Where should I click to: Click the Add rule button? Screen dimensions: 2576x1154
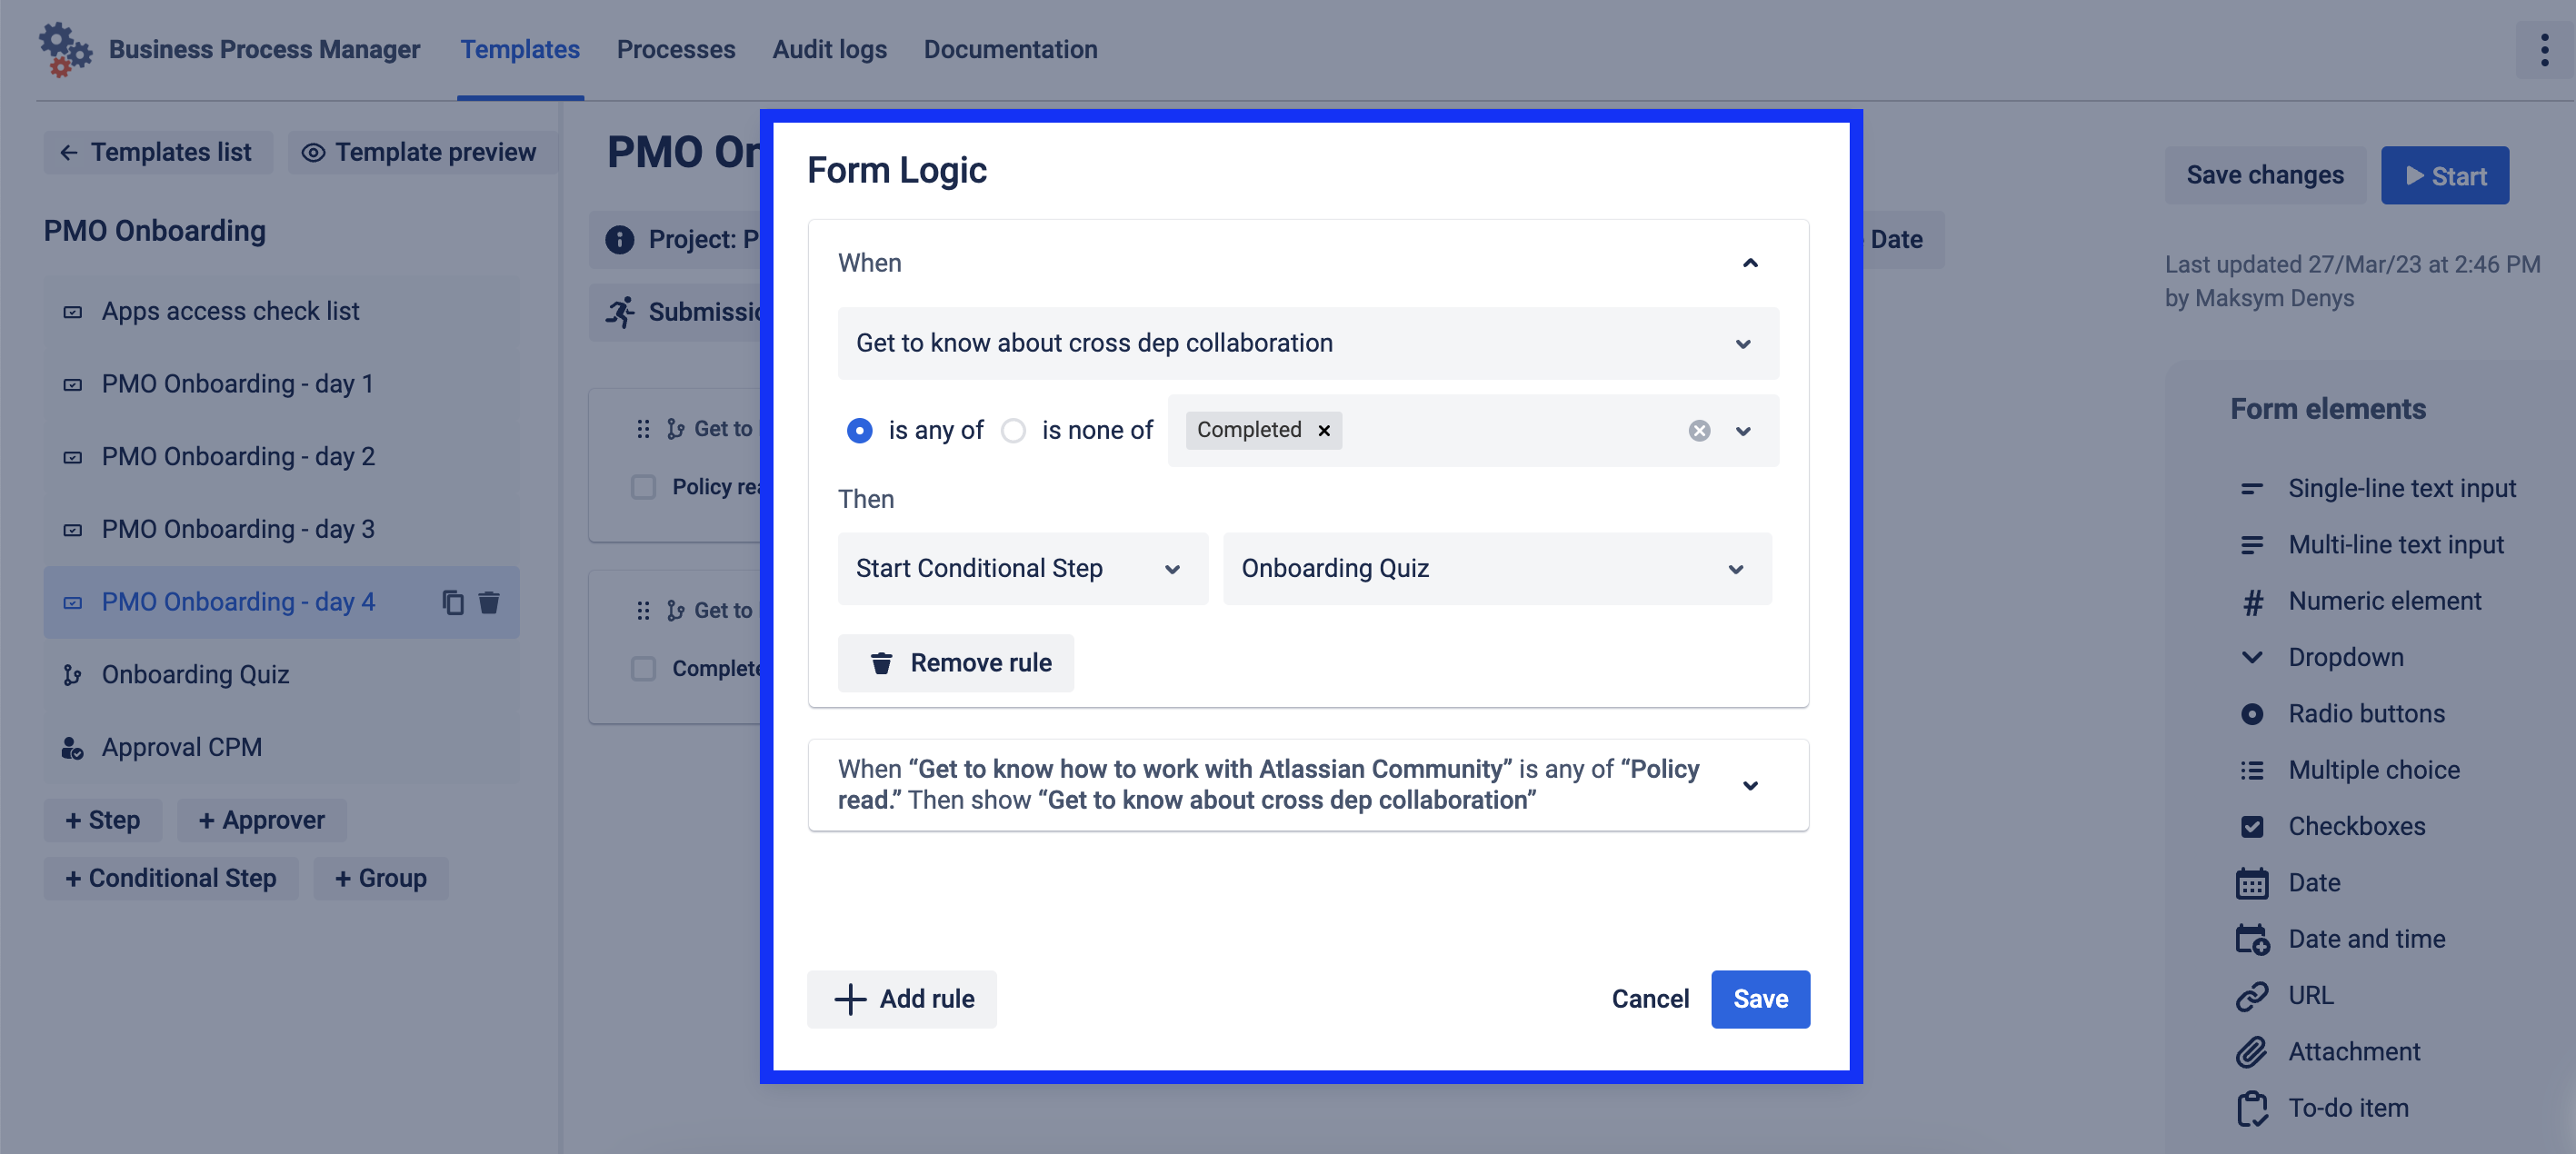click(x=902, y=998)
